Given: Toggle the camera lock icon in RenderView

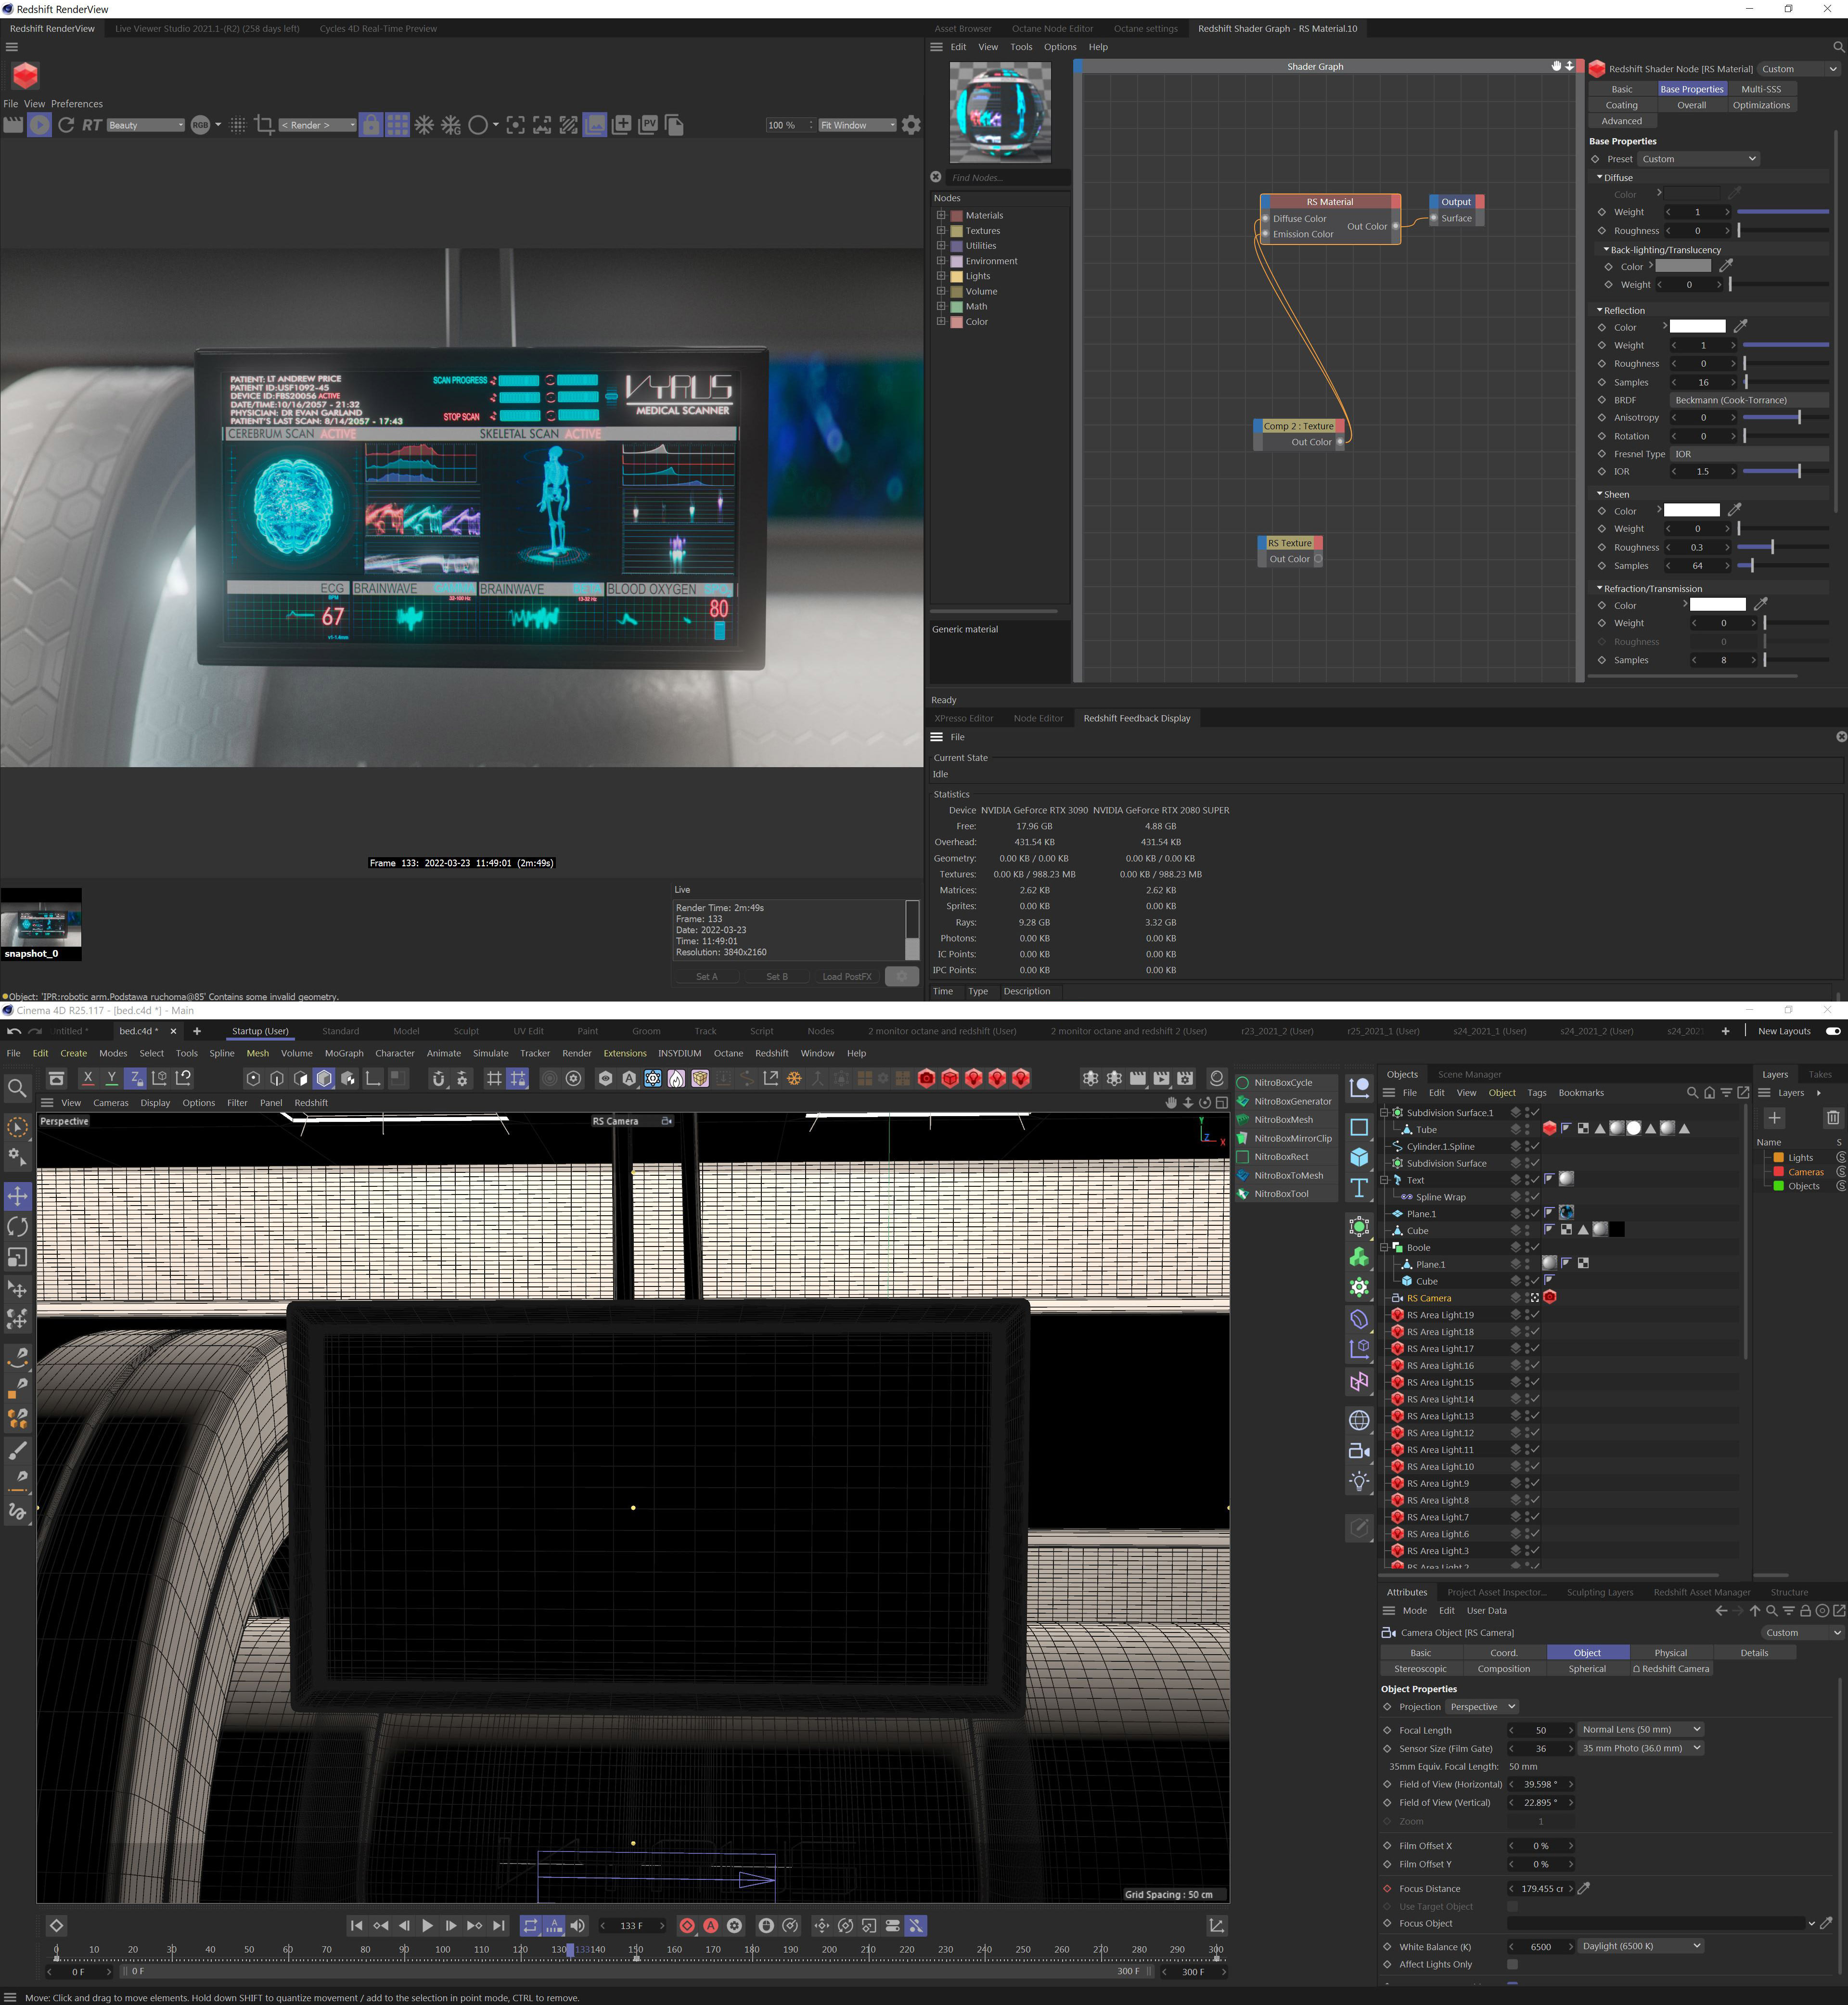Looking at the screenshot, I should 370,125.
